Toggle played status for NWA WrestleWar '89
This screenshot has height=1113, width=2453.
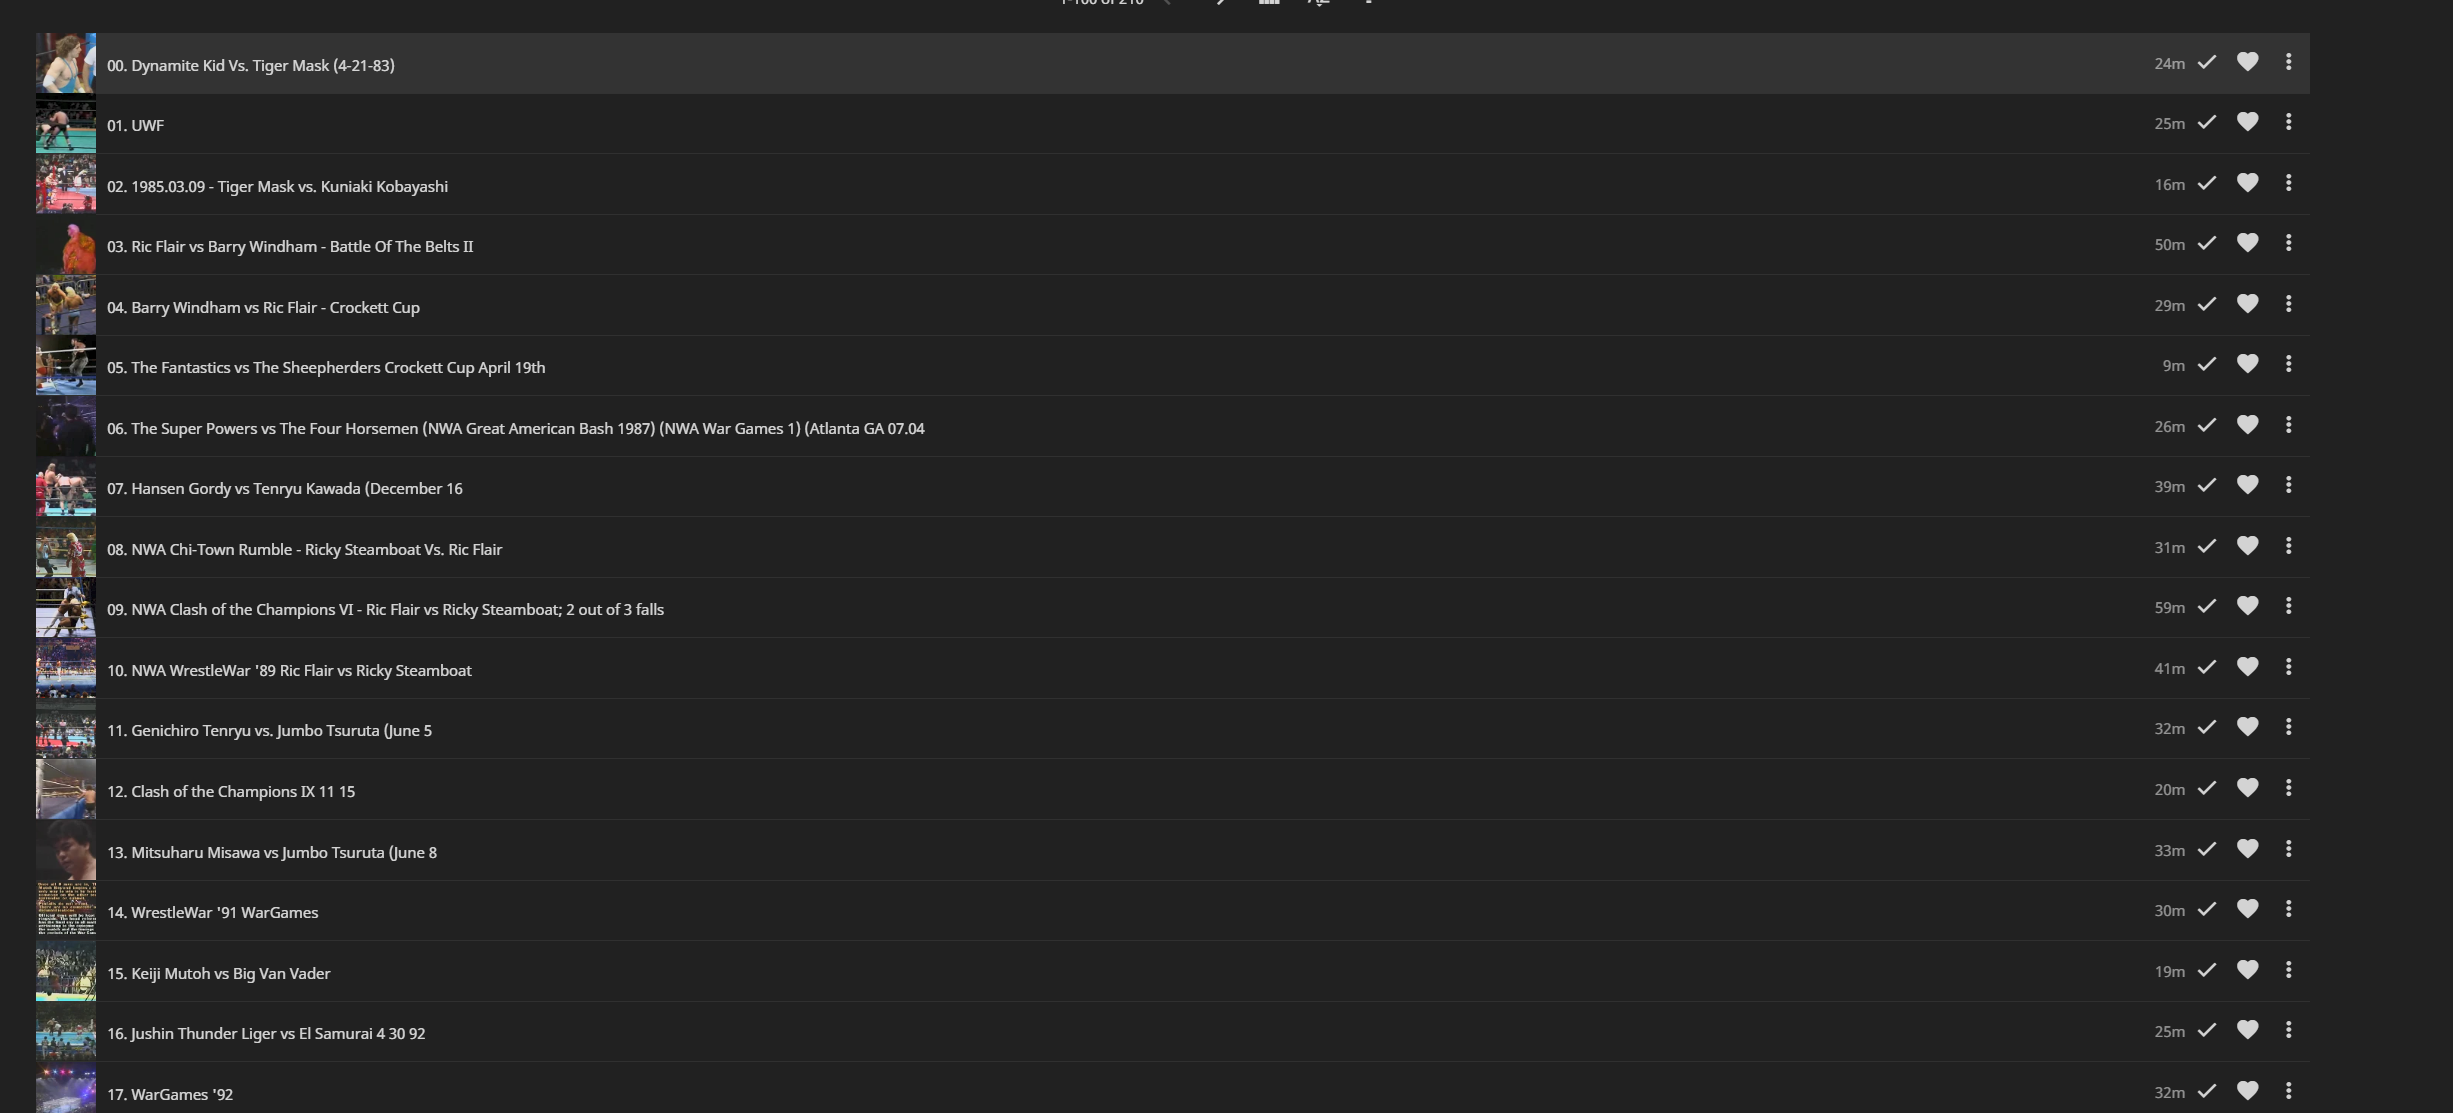click(x=2207, y=667)
